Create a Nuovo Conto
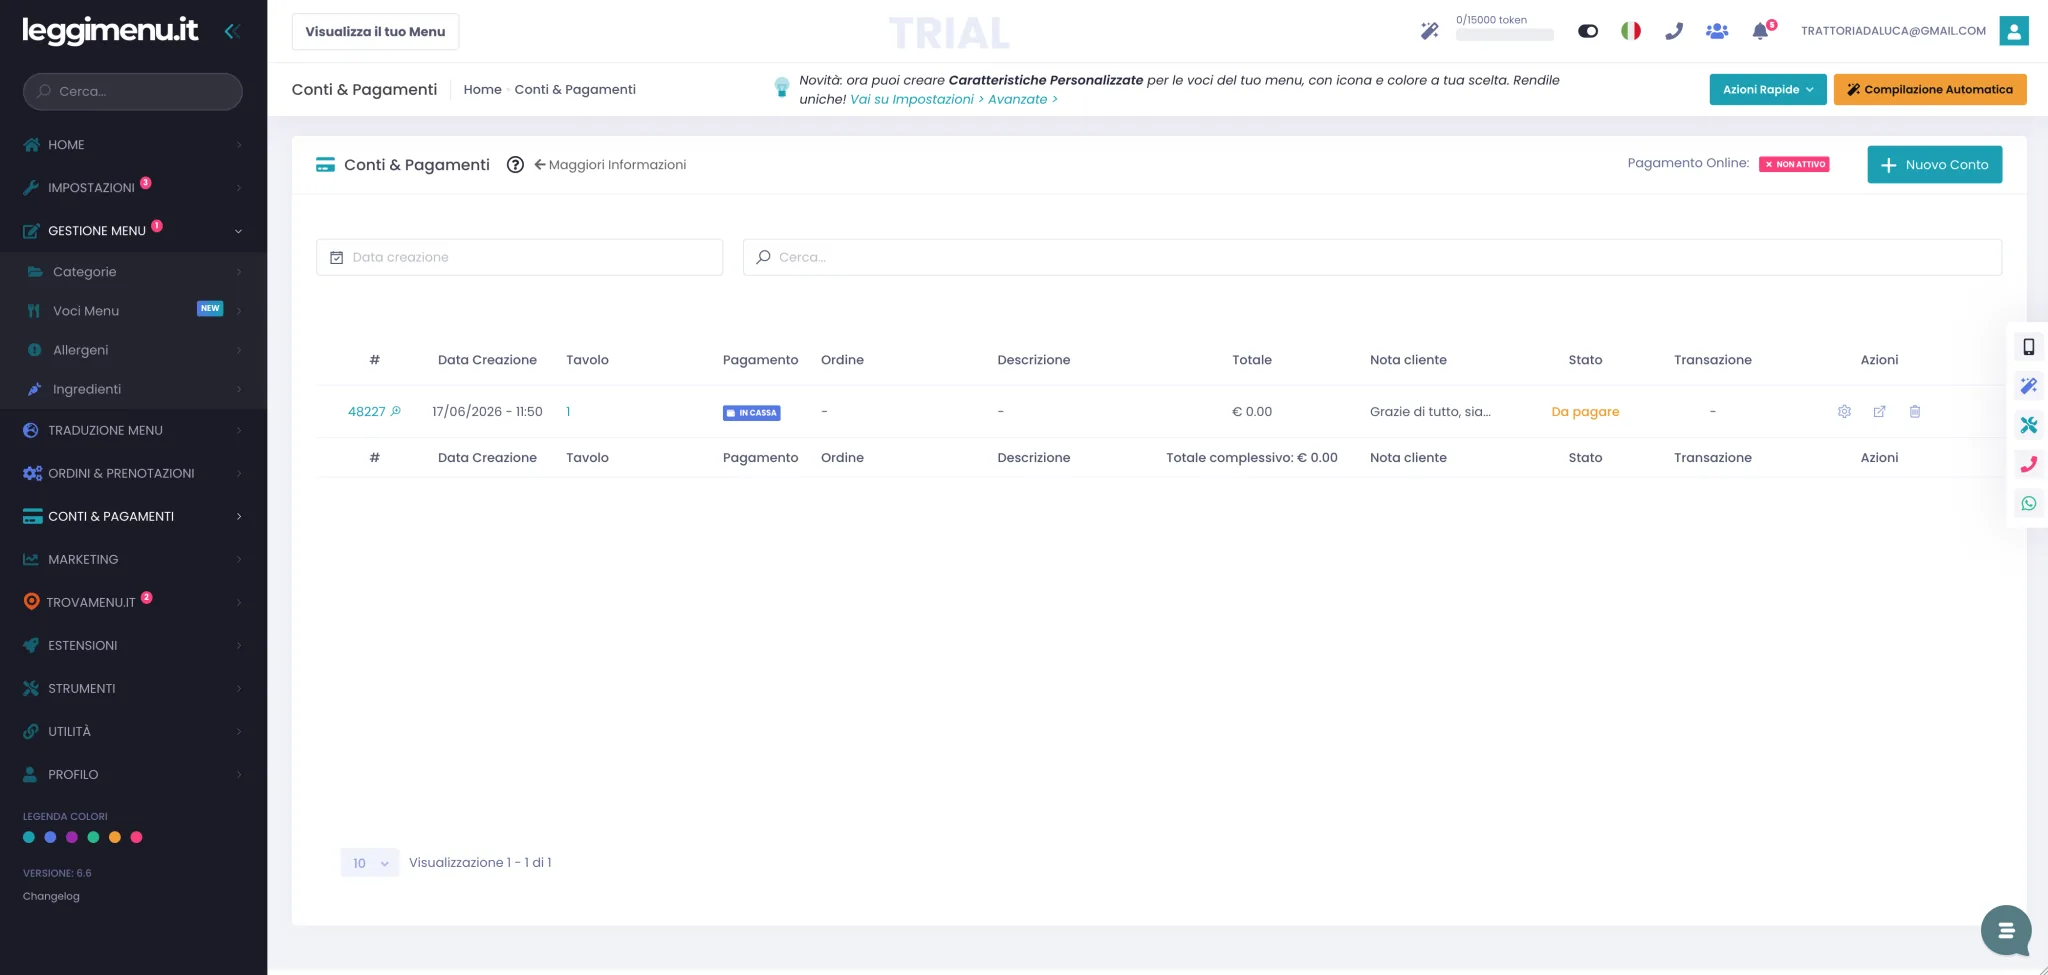 (1935, 165)
